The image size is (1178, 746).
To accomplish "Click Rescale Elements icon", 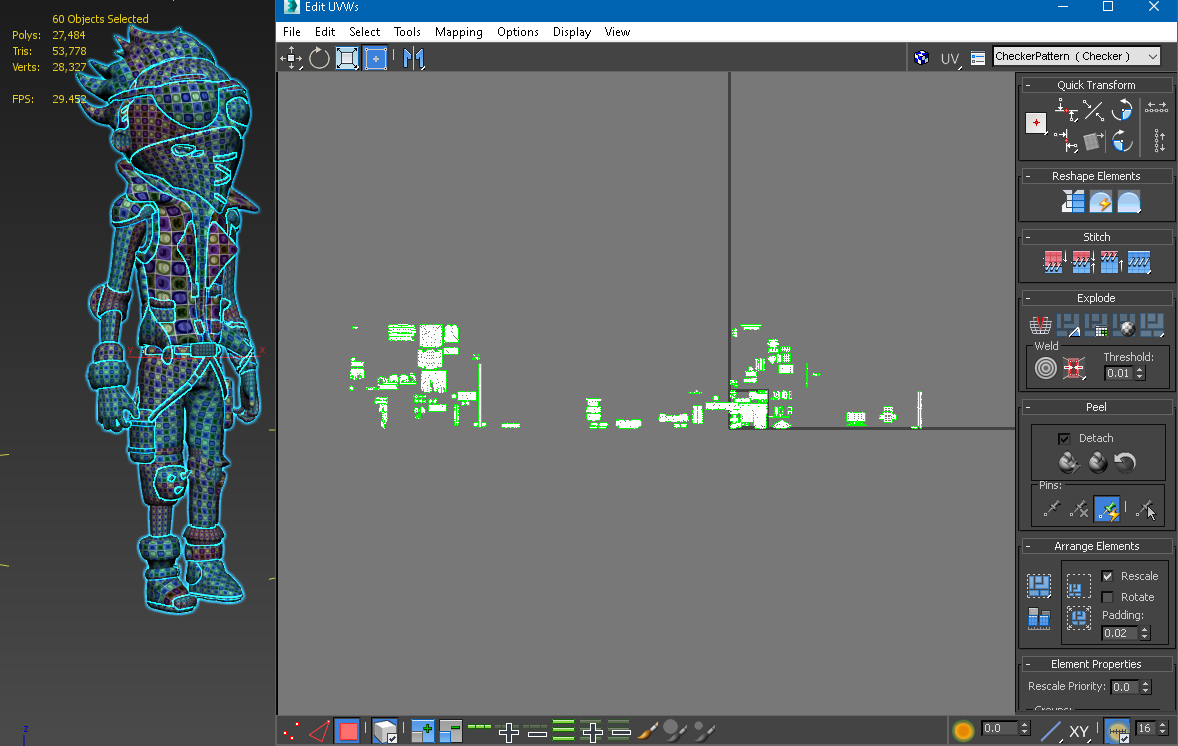I will 1039,618.
